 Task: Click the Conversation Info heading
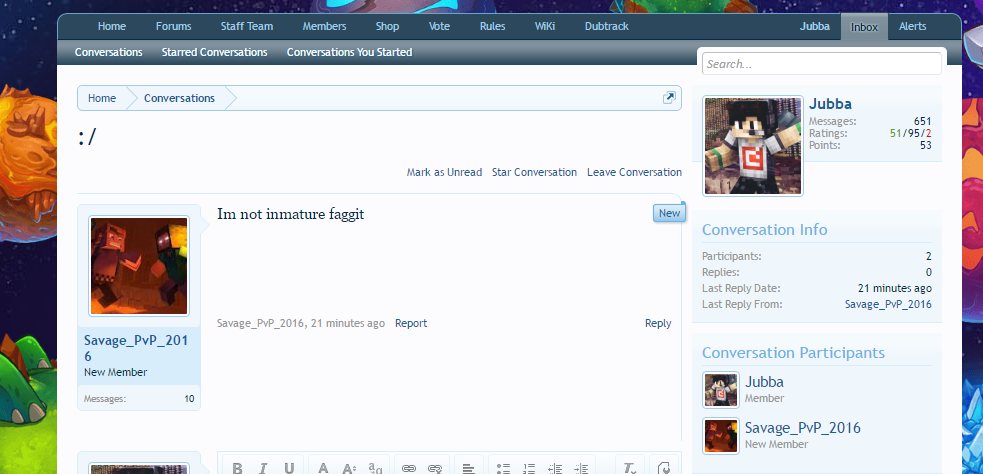pos(764,229)
